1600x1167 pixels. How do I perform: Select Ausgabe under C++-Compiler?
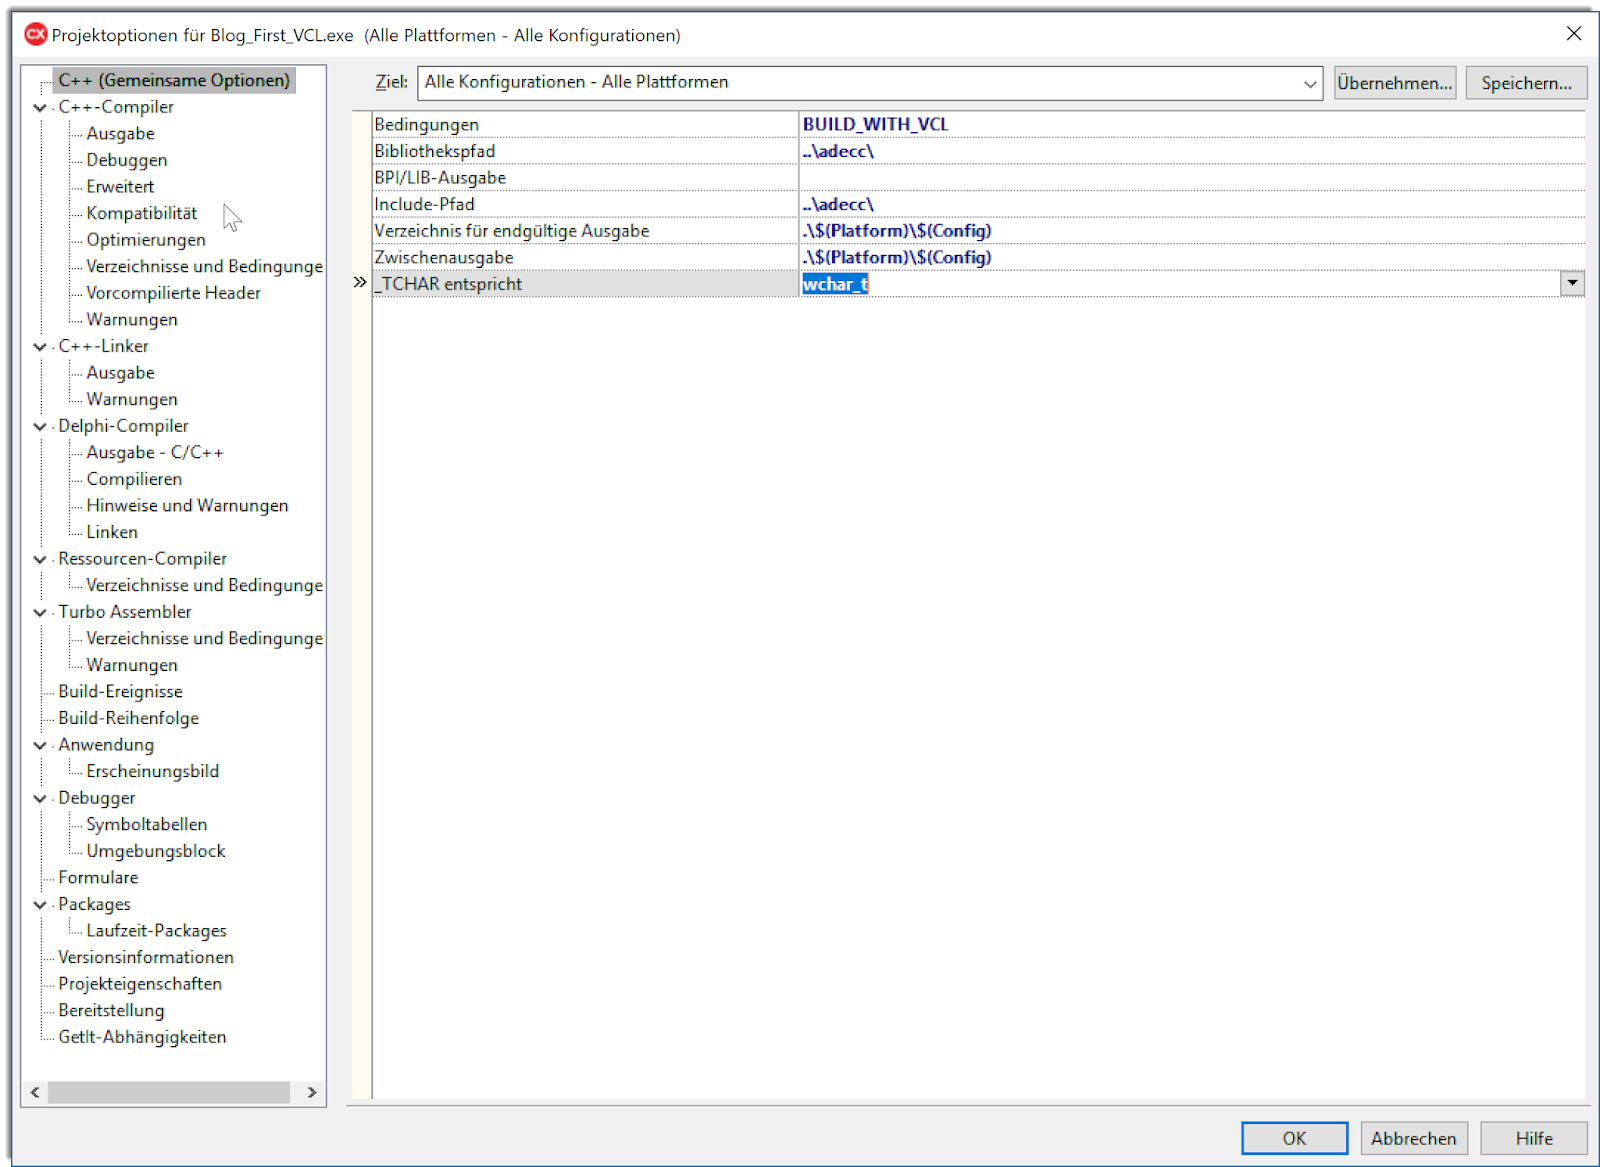(120, 133)
